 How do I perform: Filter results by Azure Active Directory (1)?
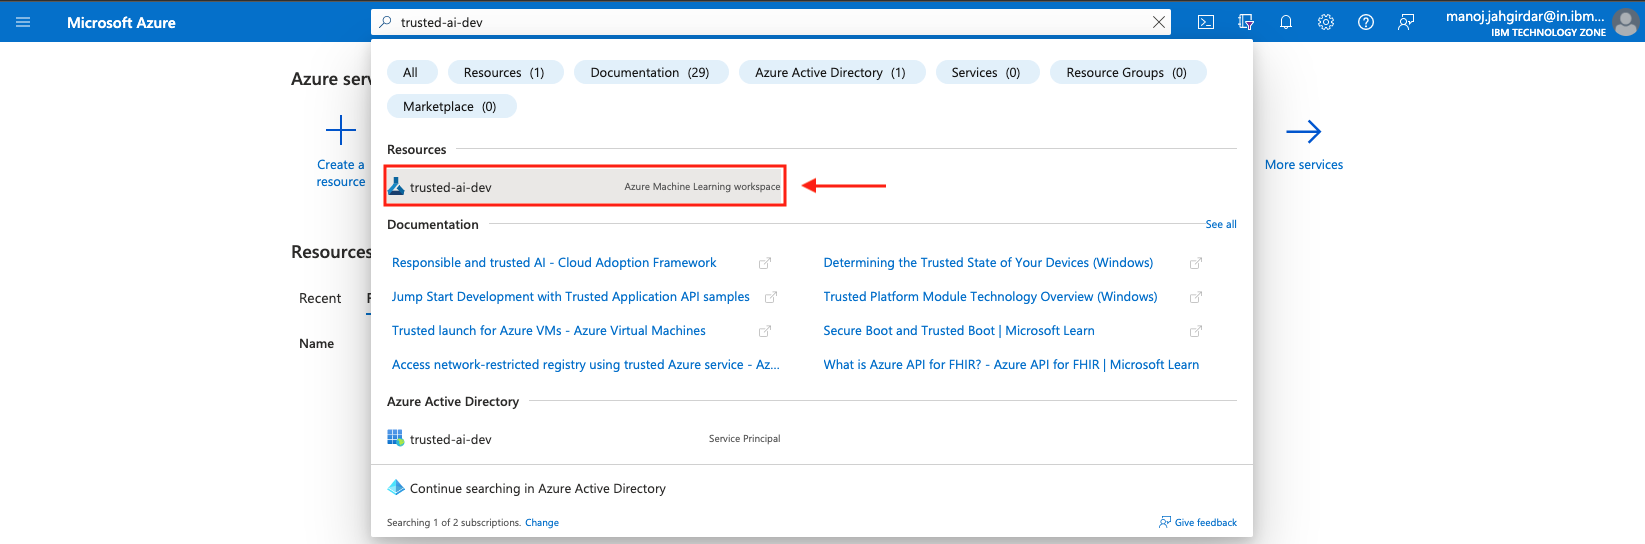click(830, 72)
